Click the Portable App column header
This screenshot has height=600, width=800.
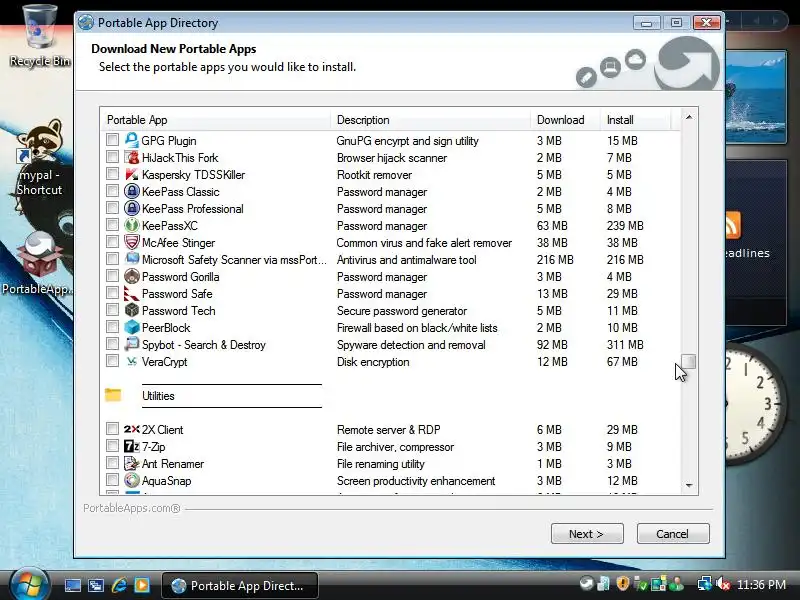click(x=216, y=120)
